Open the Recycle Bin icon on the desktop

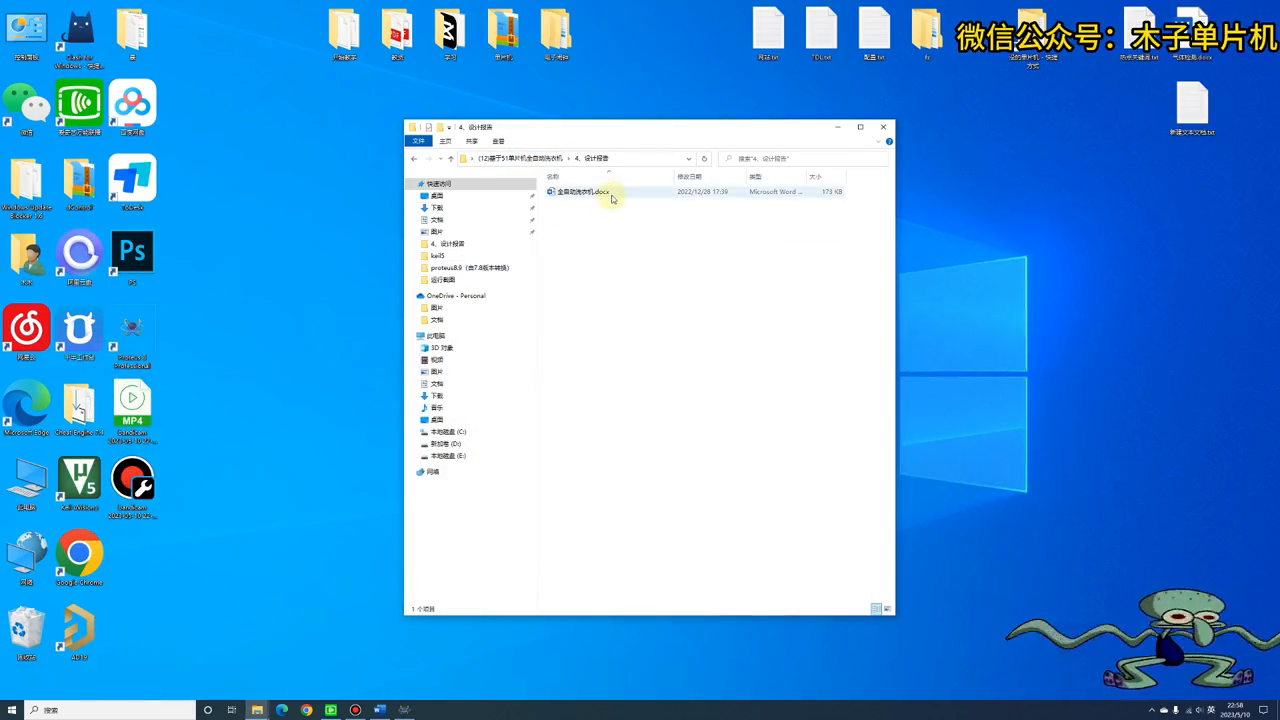[26, 628]
